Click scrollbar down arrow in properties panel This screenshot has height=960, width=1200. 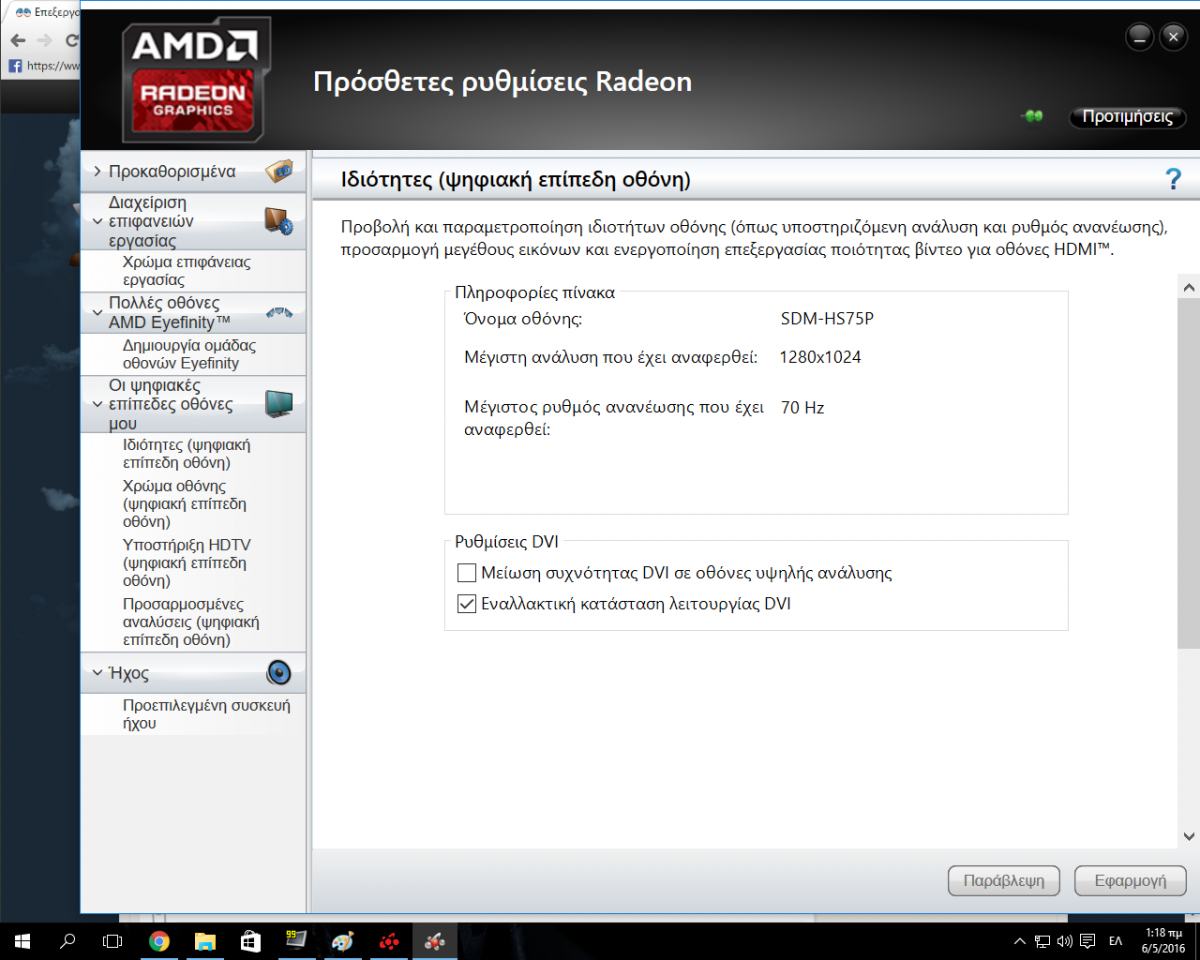coord(1188,836)
